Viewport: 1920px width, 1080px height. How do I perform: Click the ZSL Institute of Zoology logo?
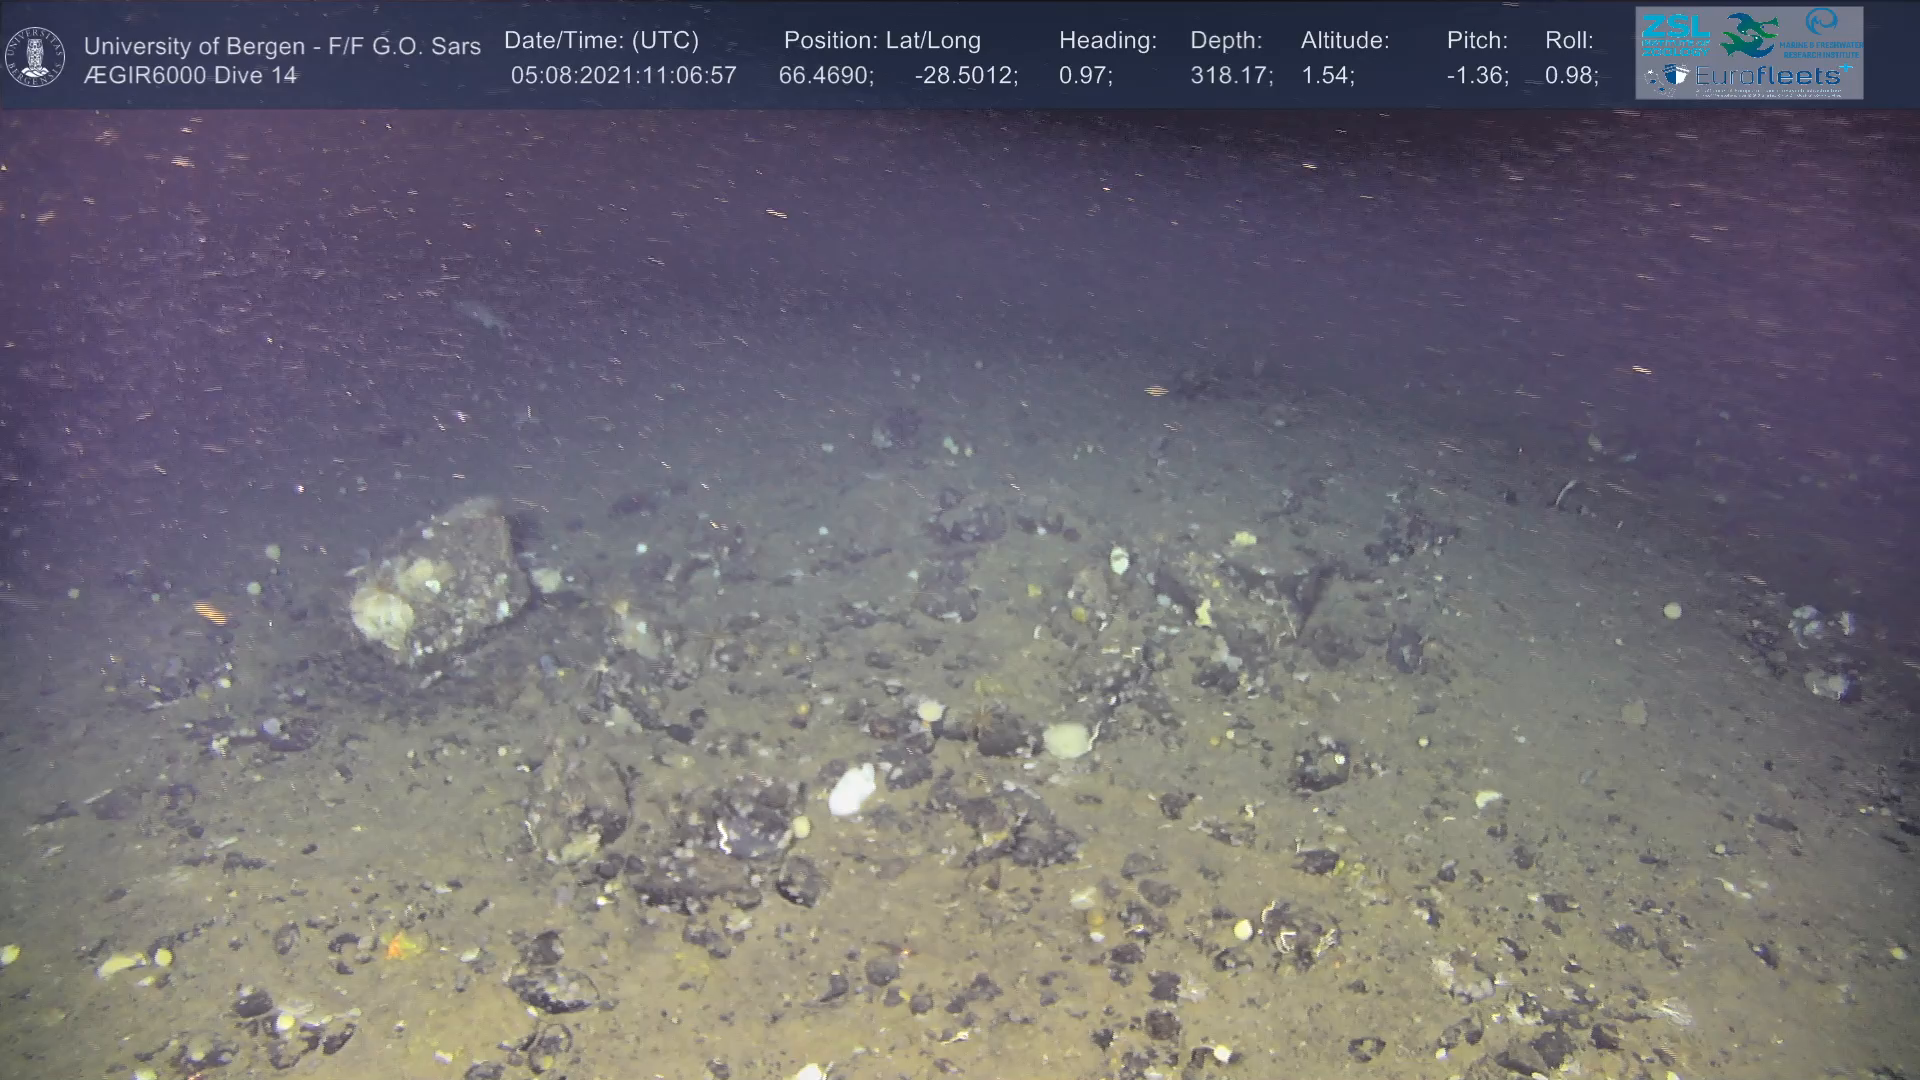tap(1675, 34)
